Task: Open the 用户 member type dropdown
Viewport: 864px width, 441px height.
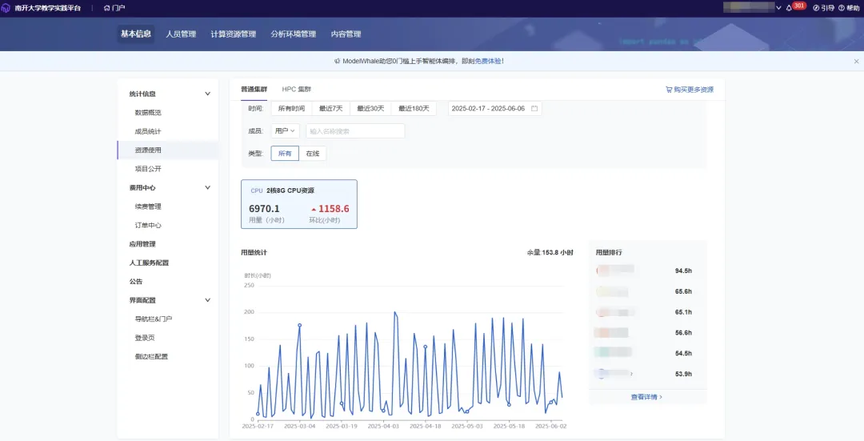Action: (285, 131)
